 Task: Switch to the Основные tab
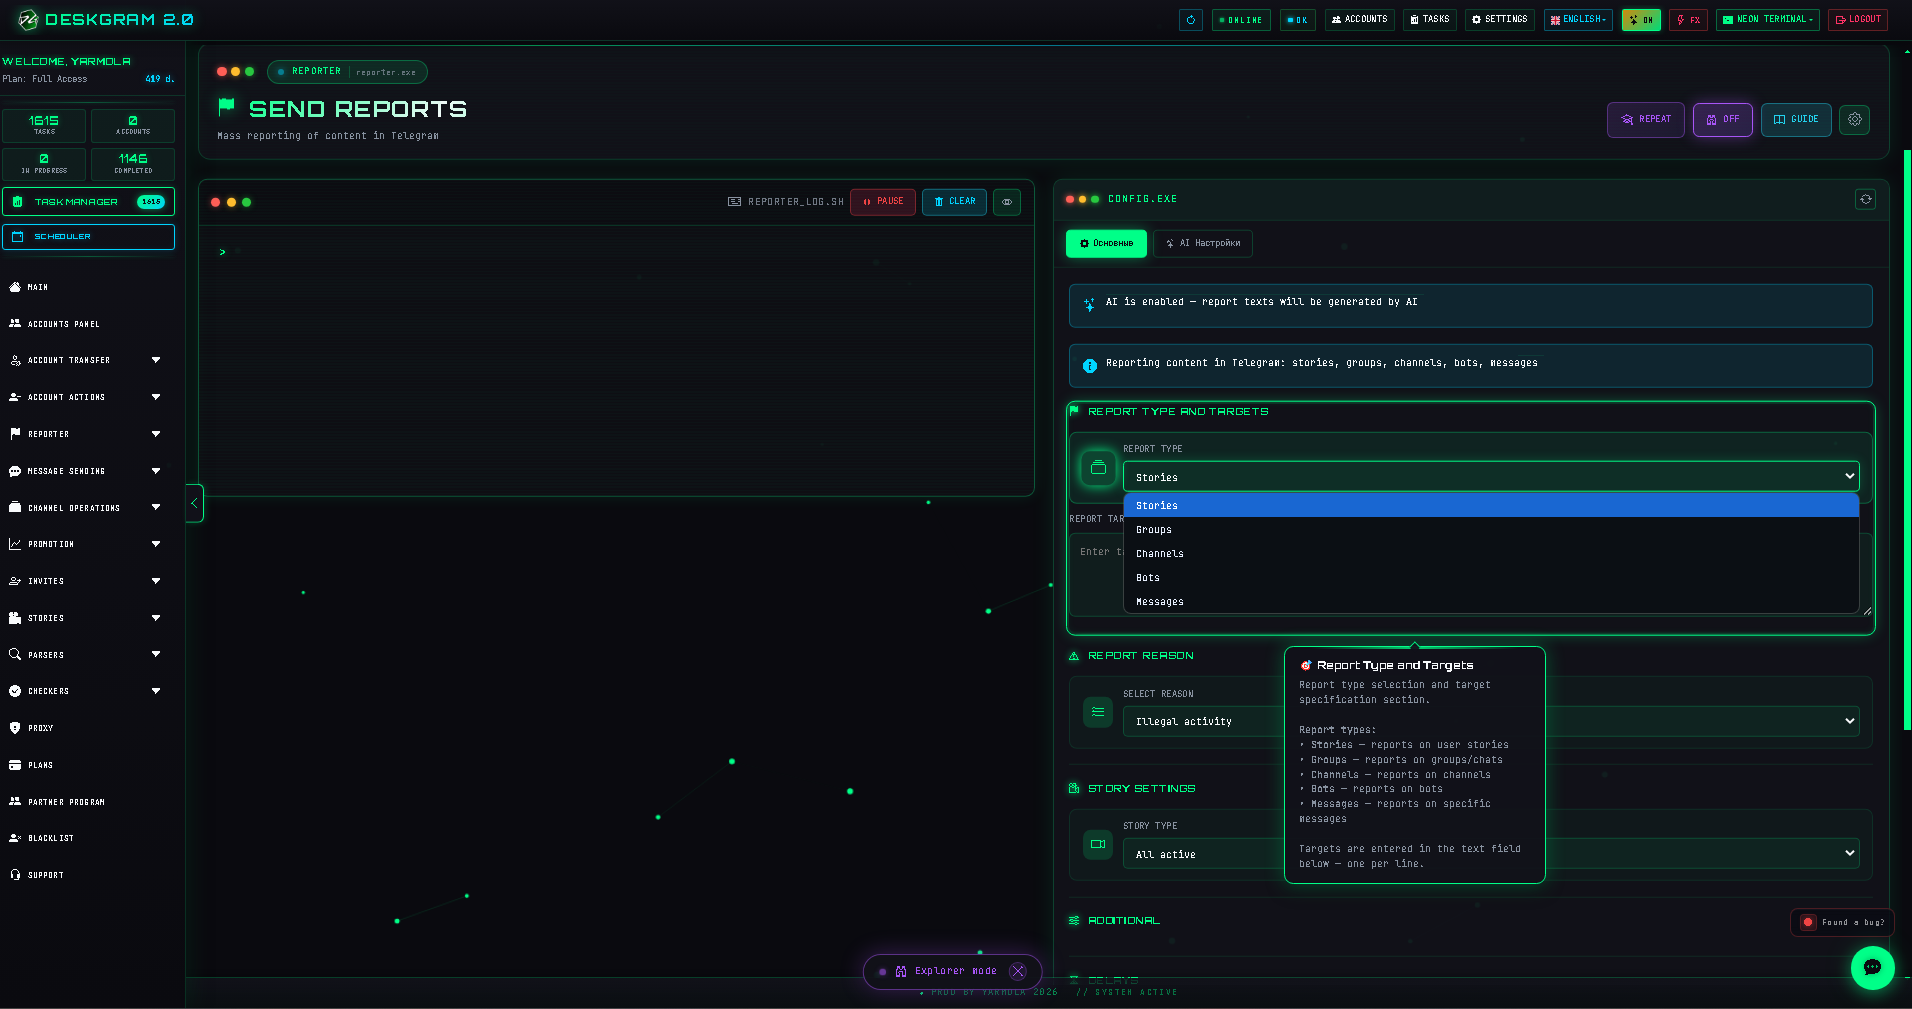coord(1106,244)
